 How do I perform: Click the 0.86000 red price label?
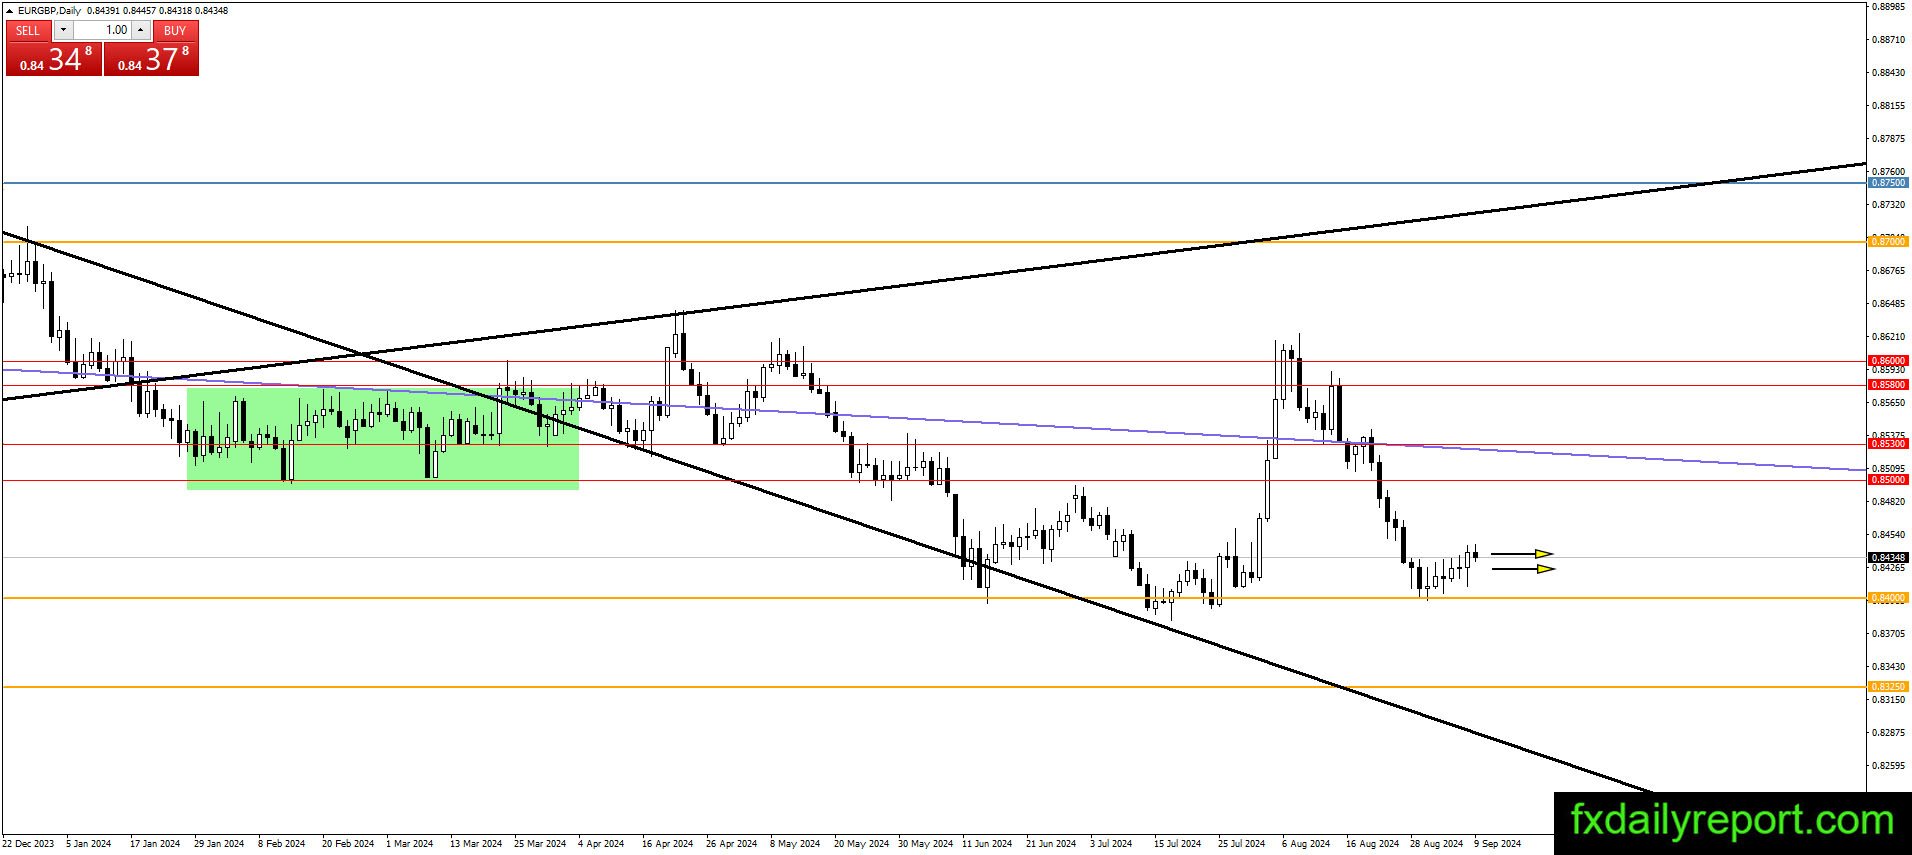coord(1888,360)
